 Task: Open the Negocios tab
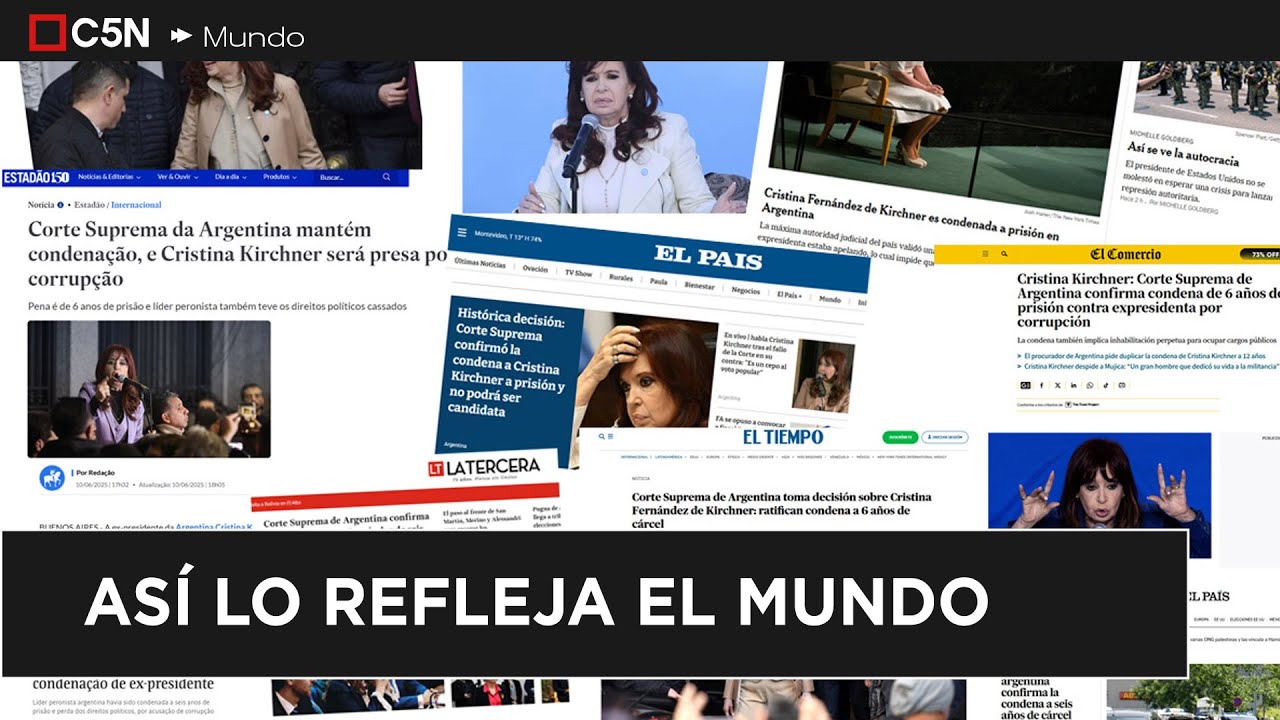click(746, 291)
